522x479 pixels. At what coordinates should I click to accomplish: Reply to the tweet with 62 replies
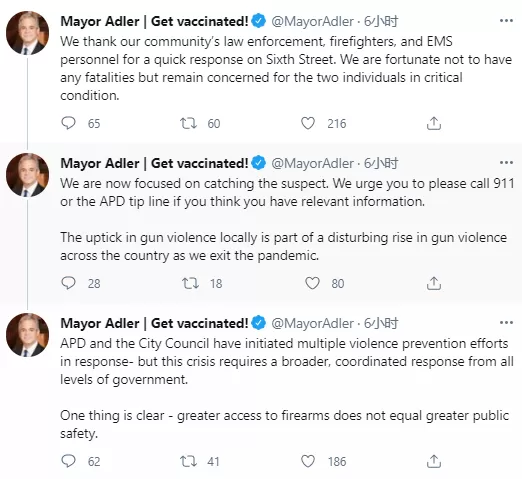pos(69,461)
